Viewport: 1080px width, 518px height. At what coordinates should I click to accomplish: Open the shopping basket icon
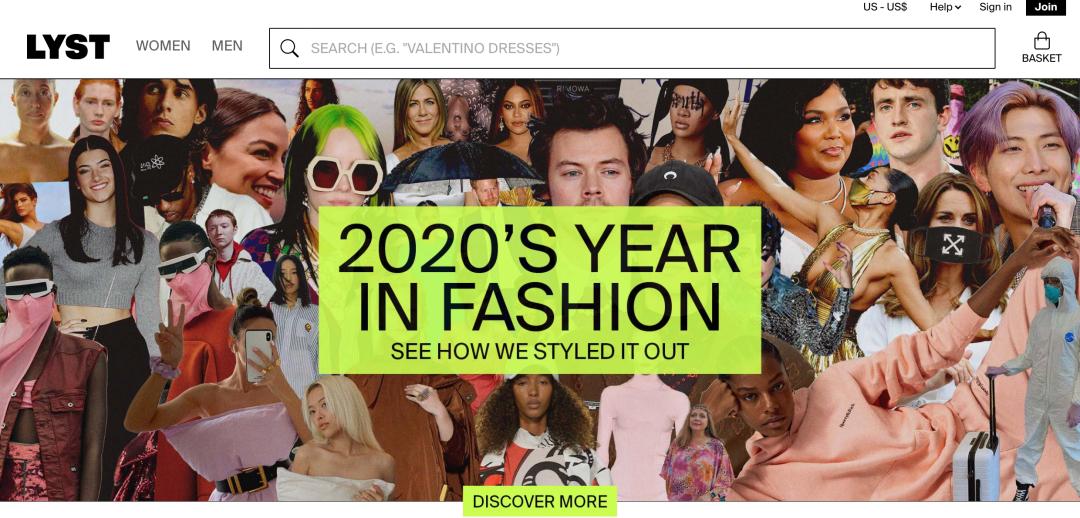(x=1041, y=41)
